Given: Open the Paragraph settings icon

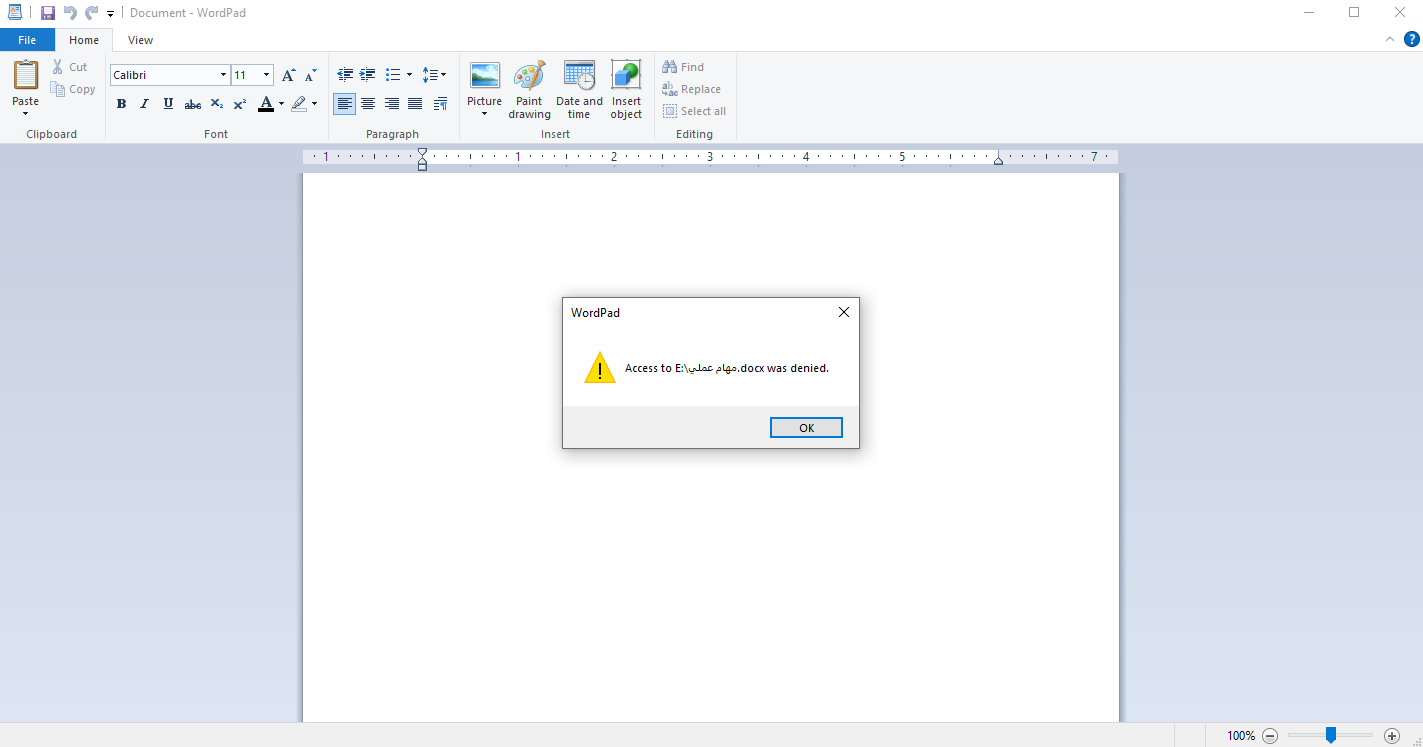Looking at the screenshot, I should coord(441,104).
